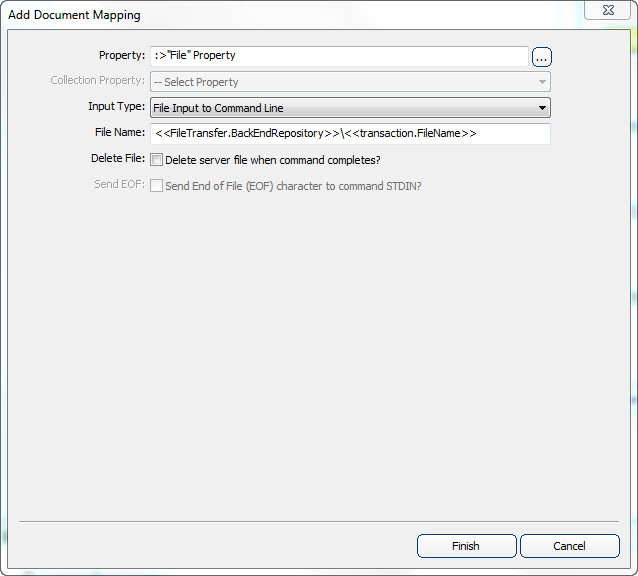Click inside the Property text field
This screenshot has width=638, height=576.
click(x=339, y=56)
